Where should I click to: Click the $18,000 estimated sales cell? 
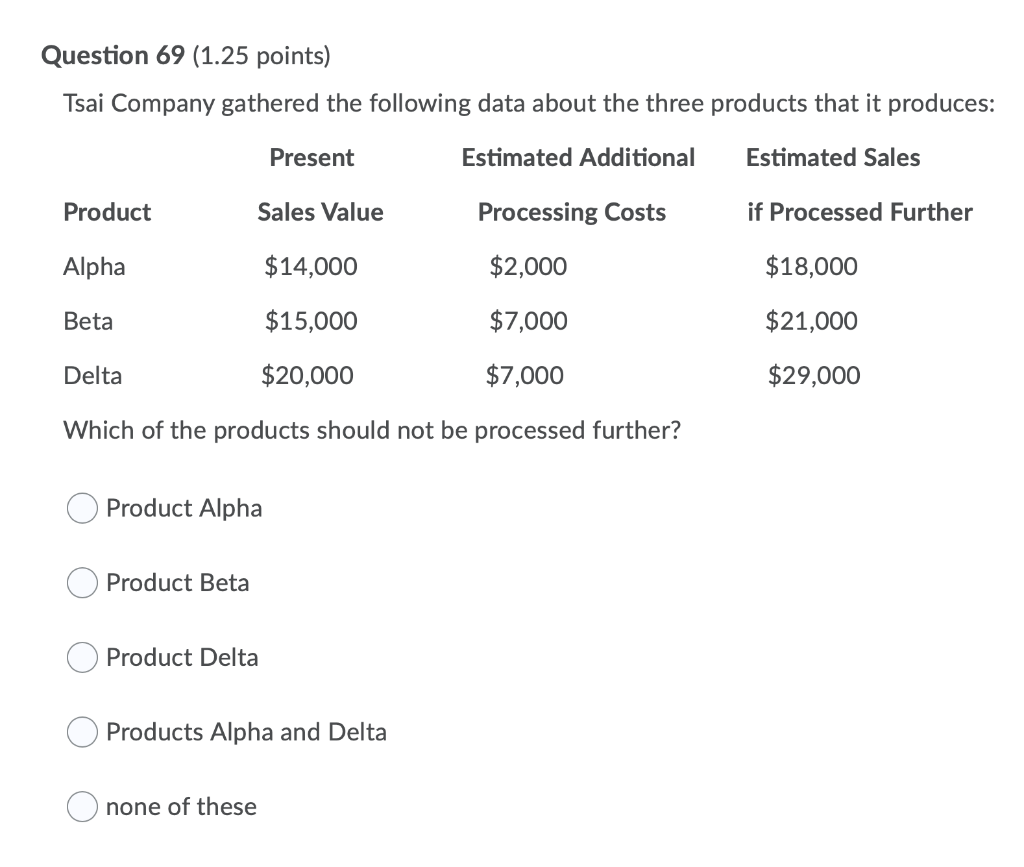[x=811, y=266]
